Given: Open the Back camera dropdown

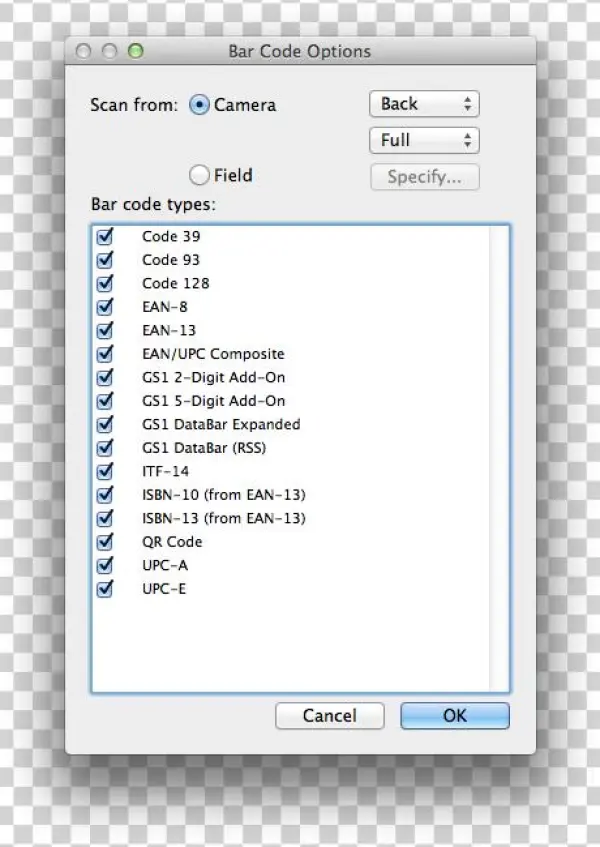Looking at the screenshot, I should click(x=424, y=104).
